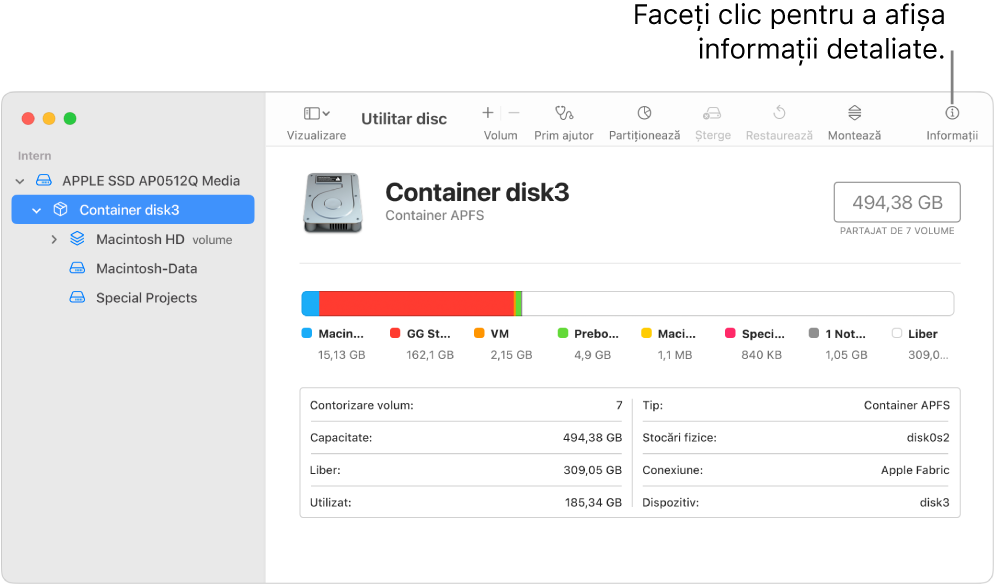Viewport: 995px width, 585px height.
Task: Click the Utilizat 185,34 GB value
Action: click(x=593, y=503)
